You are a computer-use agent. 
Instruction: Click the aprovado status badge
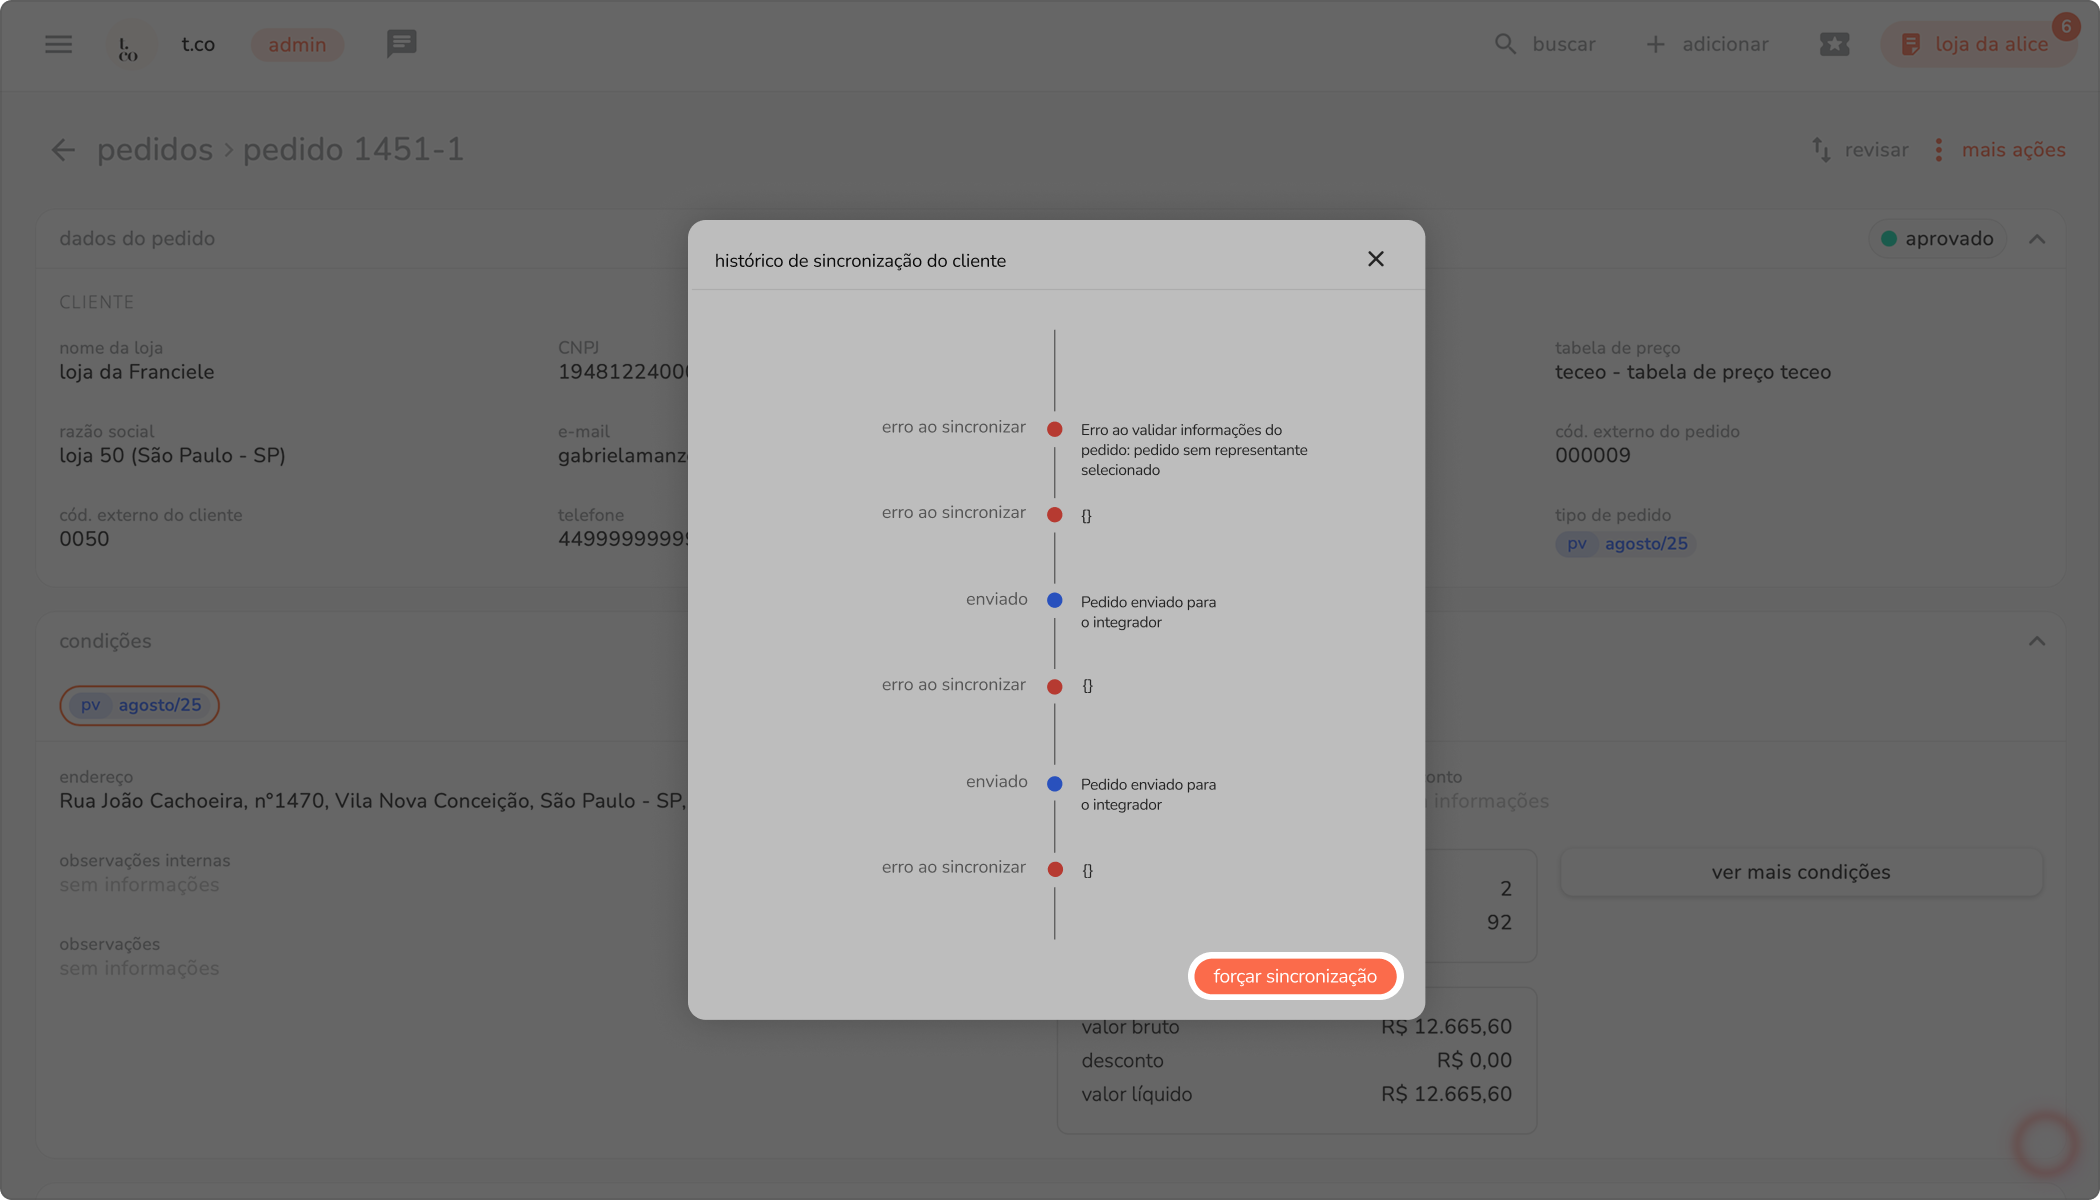pos(1937,239)
